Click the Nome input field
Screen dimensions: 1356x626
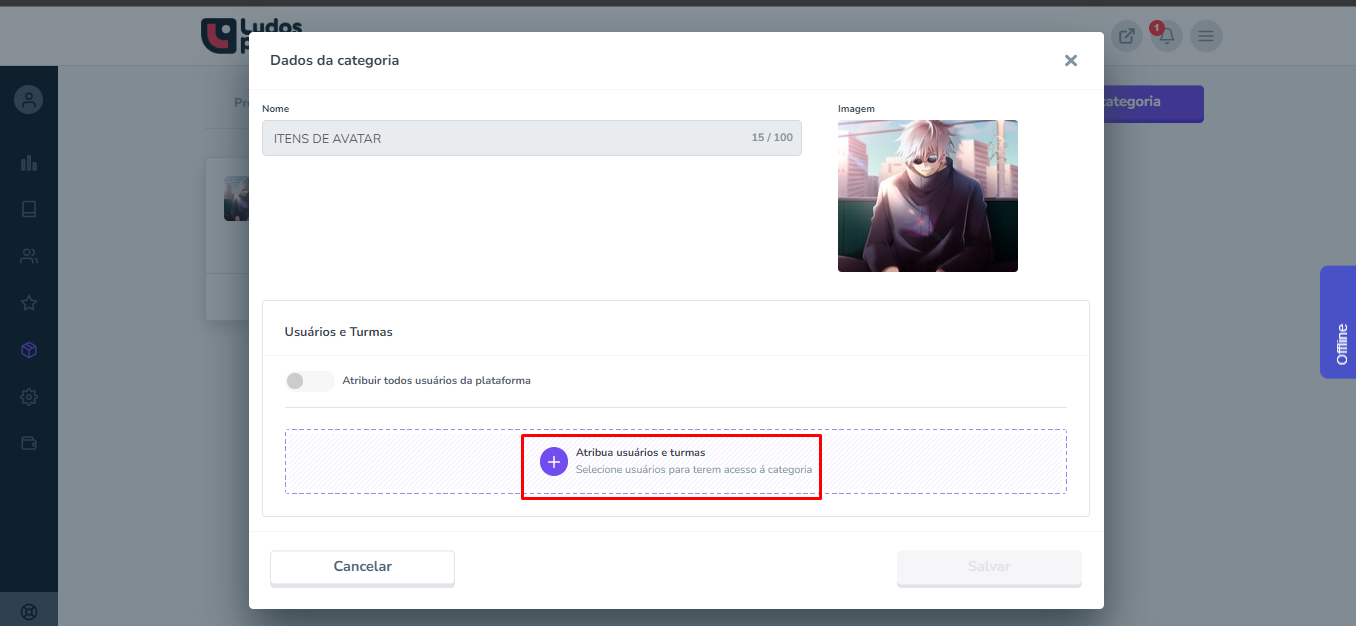pos(532,138)
